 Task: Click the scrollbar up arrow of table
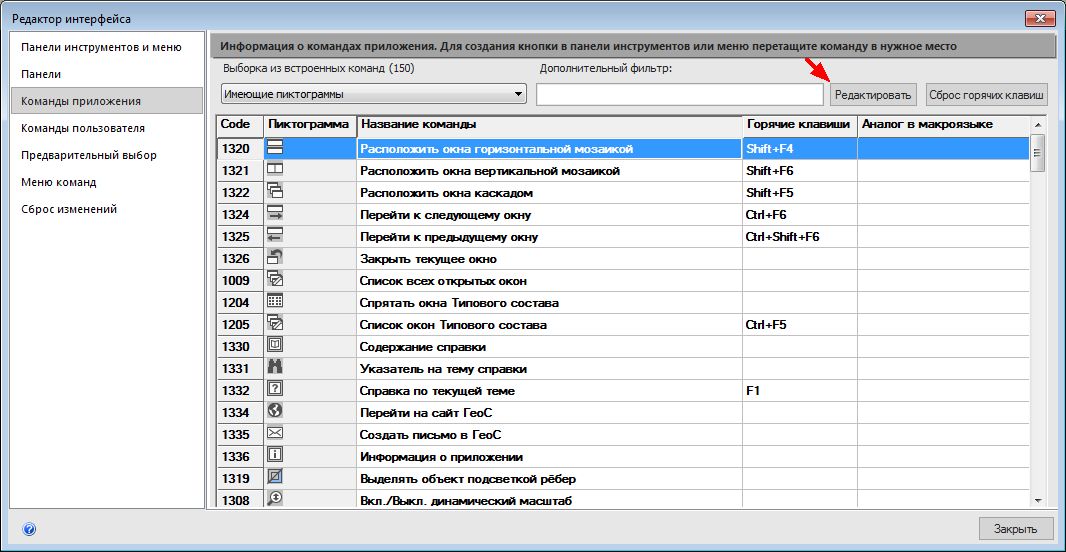[1037, 125]
